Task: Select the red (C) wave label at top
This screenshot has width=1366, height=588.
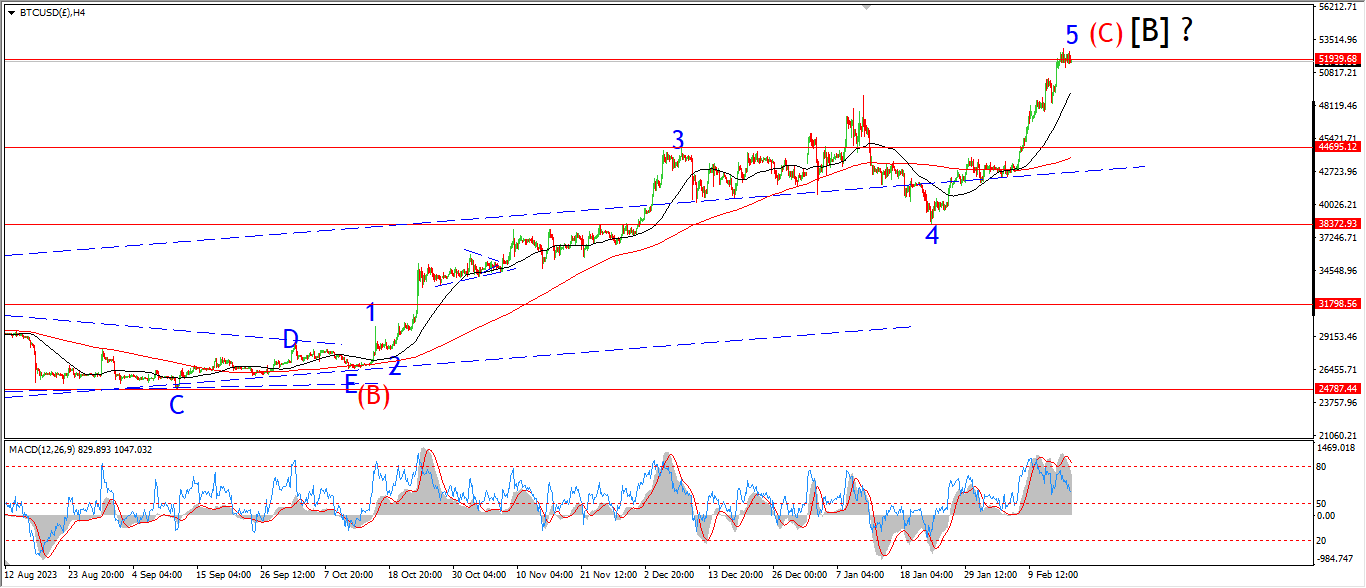Action: coord(1106,34)
